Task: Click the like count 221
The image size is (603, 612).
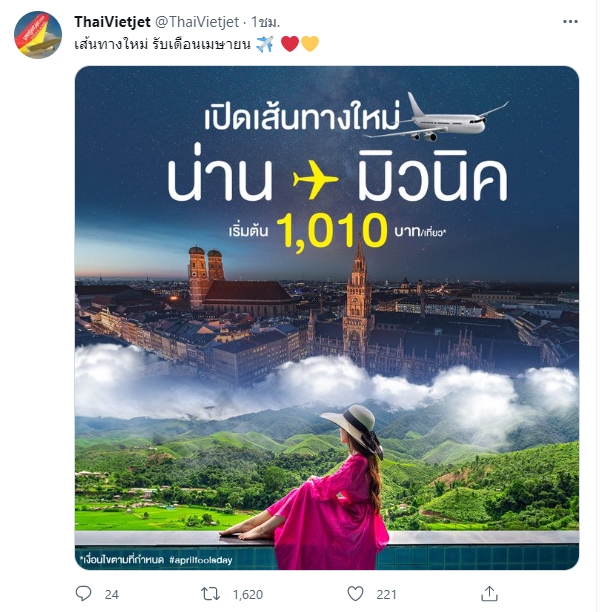Action: [386, 594]
